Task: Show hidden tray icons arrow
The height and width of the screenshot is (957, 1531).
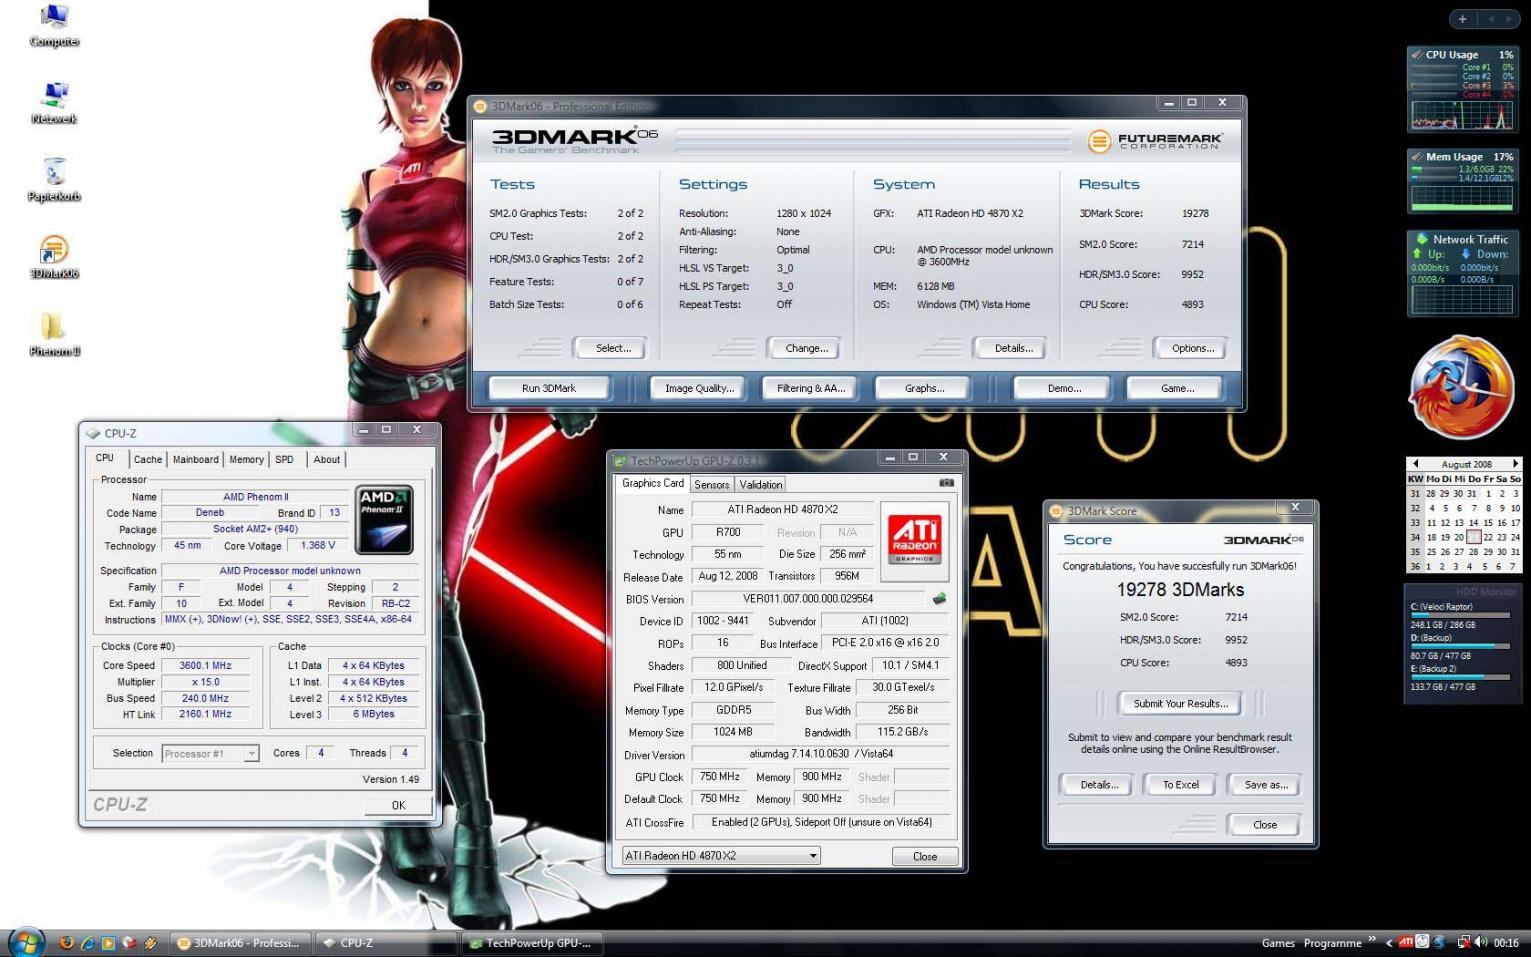Action: click(x=1389, y=943)
